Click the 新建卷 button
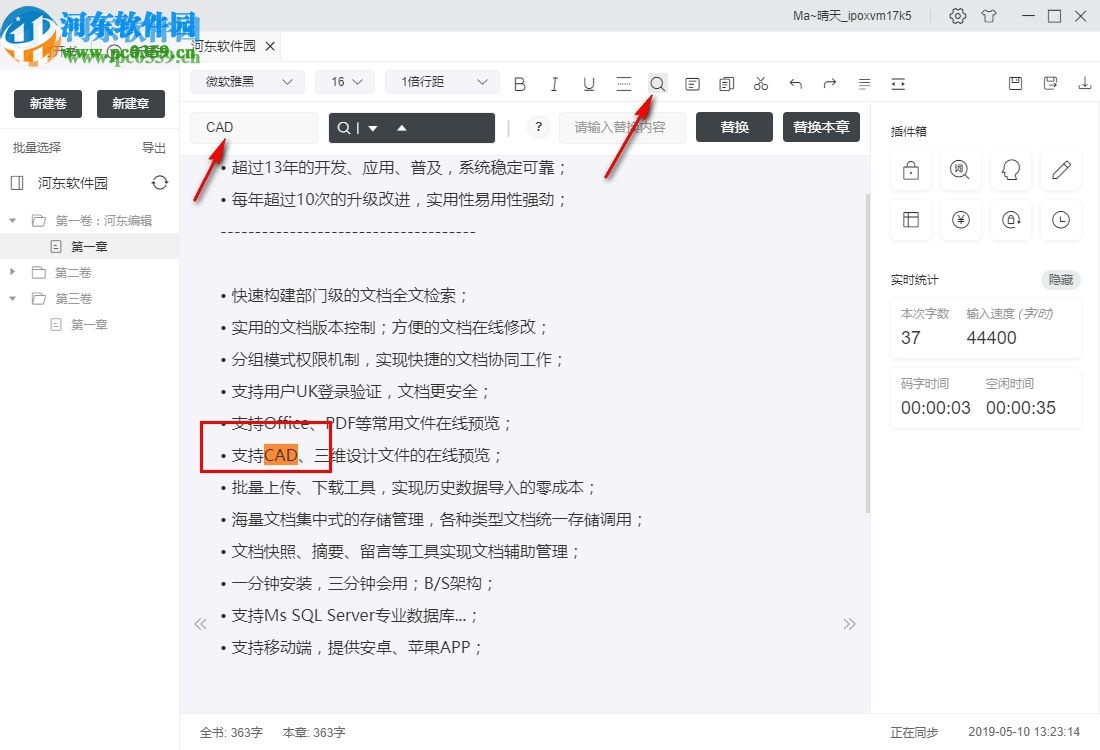Screen dimensions: 1100x750 point(47,103)
